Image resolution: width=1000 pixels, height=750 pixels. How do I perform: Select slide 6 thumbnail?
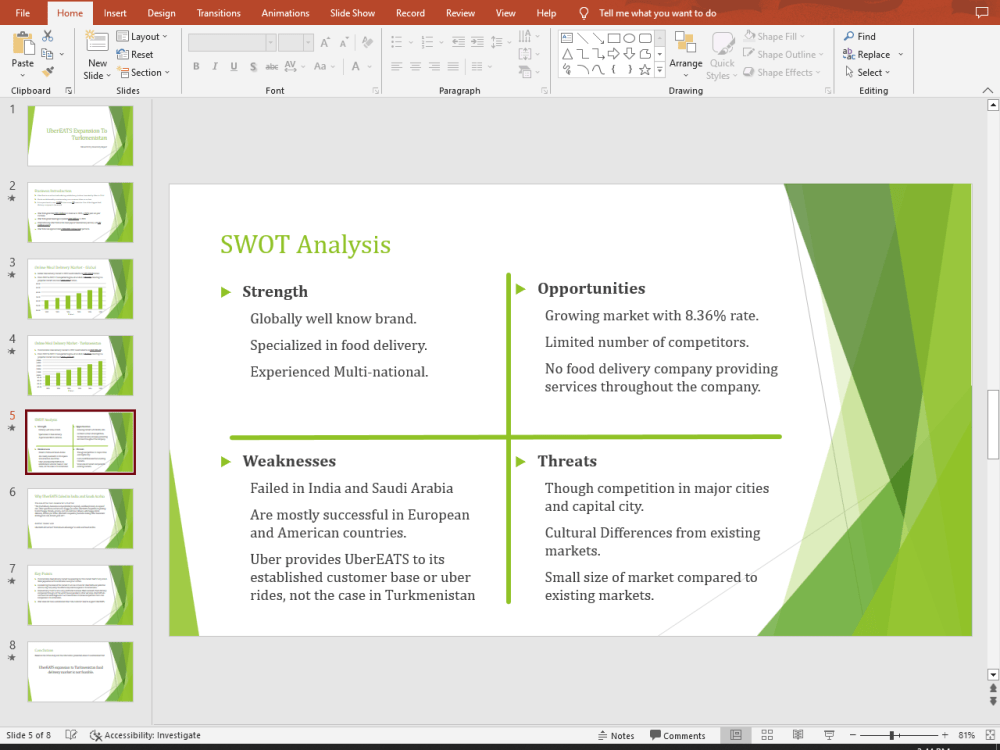(x=80, y=518)
